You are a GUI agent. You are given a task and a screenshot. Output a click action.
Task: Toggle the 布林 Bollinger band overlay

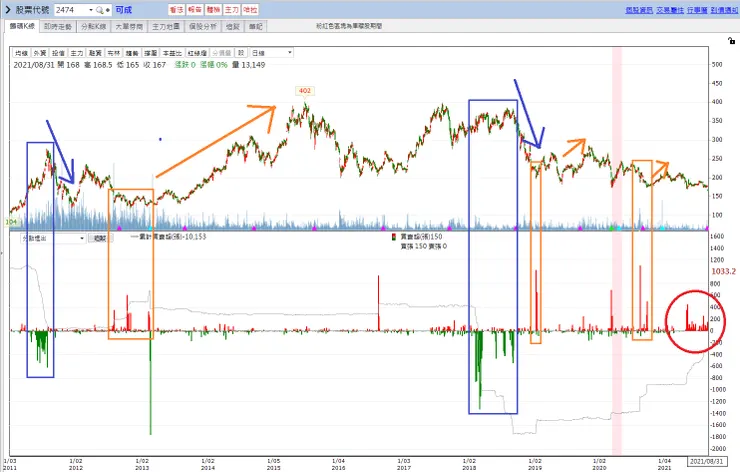pyautogui.click(x=114, y=53)
